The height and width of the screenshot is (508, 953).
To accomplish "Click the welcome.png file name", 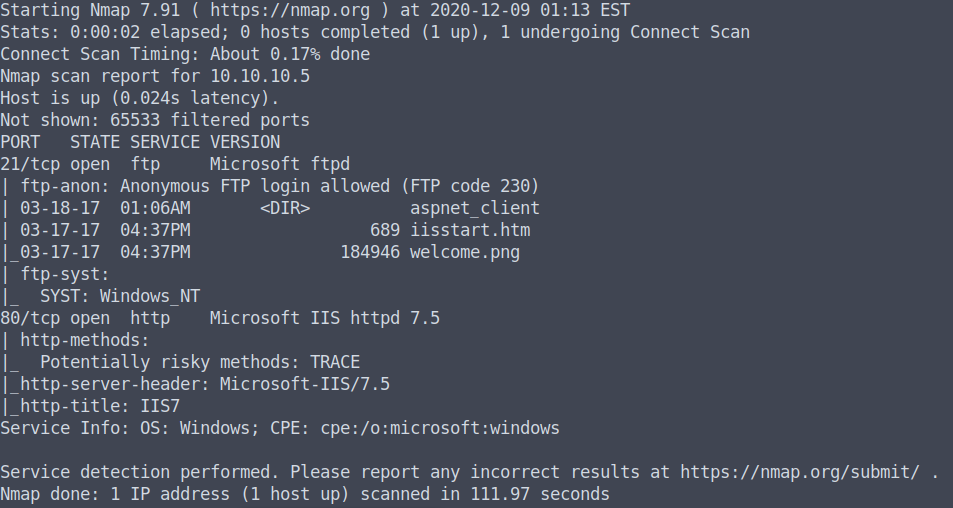I will tap(464, 252).
